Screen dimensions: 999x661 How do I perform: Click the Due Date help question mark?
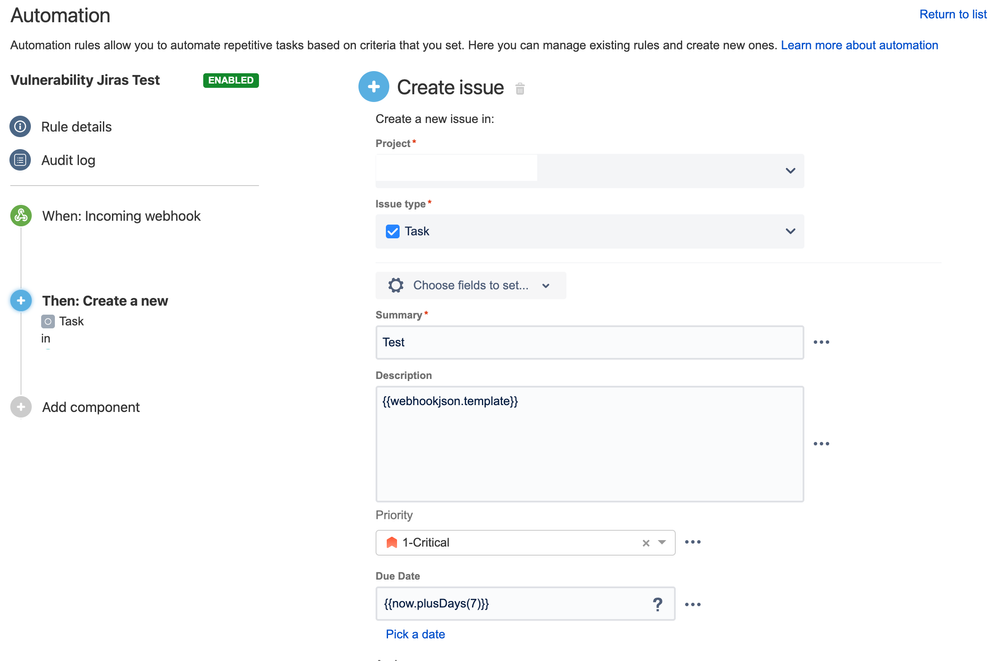658,604
